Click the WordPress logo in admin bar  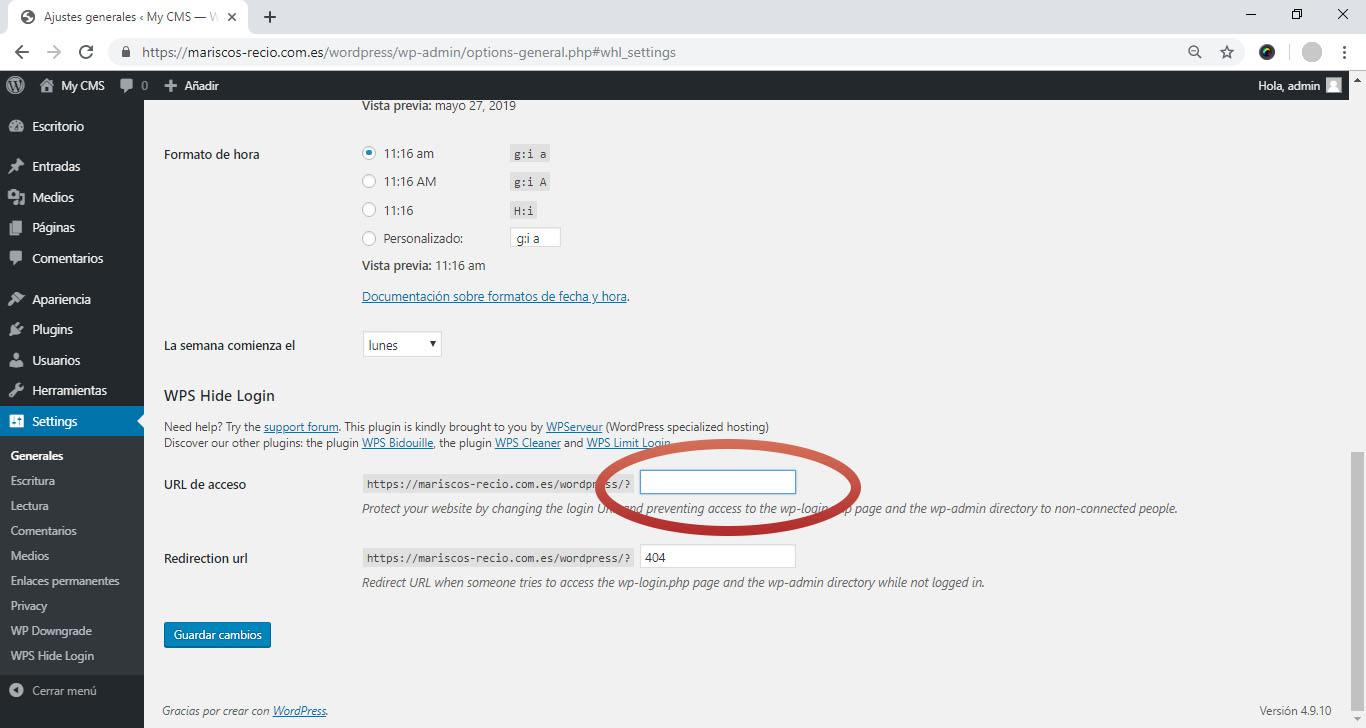tap(15, 86)
